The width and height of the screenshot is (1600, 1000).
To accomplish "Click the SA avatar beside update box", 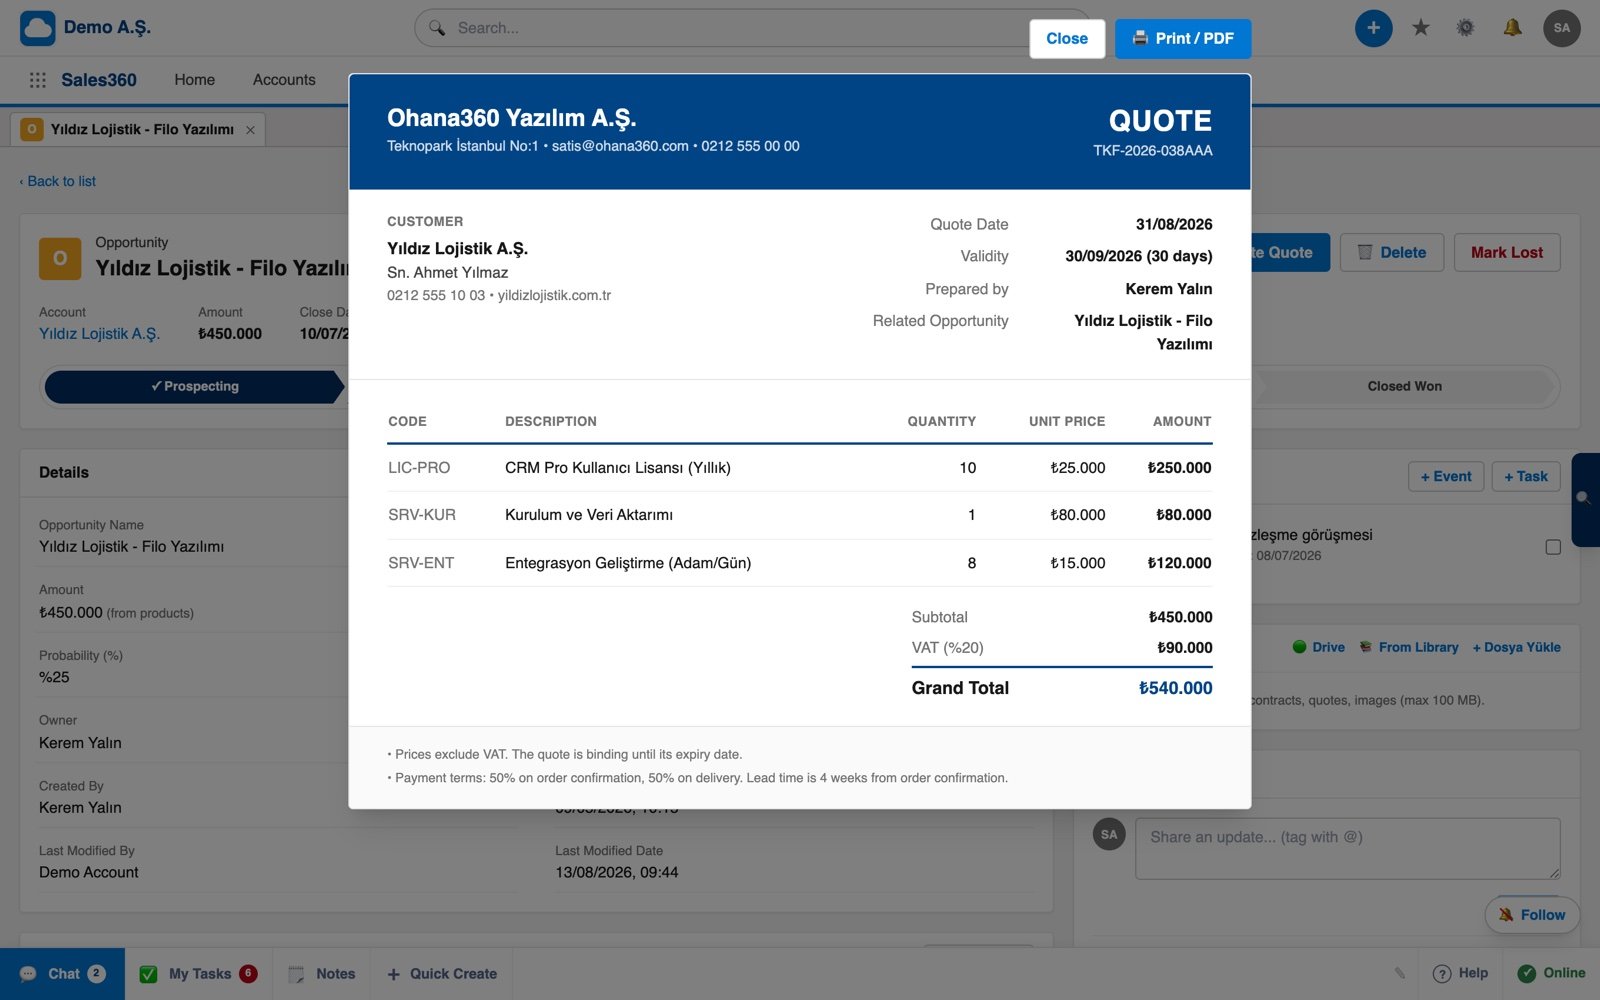I will [1109, 834].
